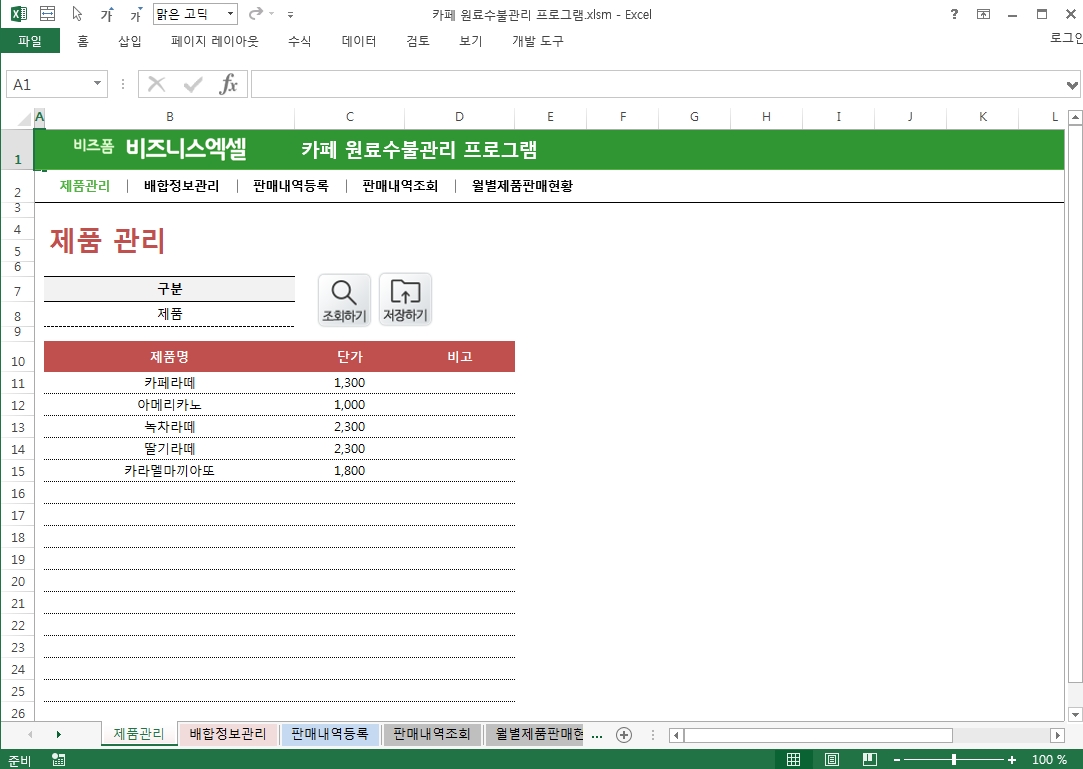Open the font name 맑은 고딕 dropdown
Image resolution: width=1083 pixels, height=769 pixels.
231,14
